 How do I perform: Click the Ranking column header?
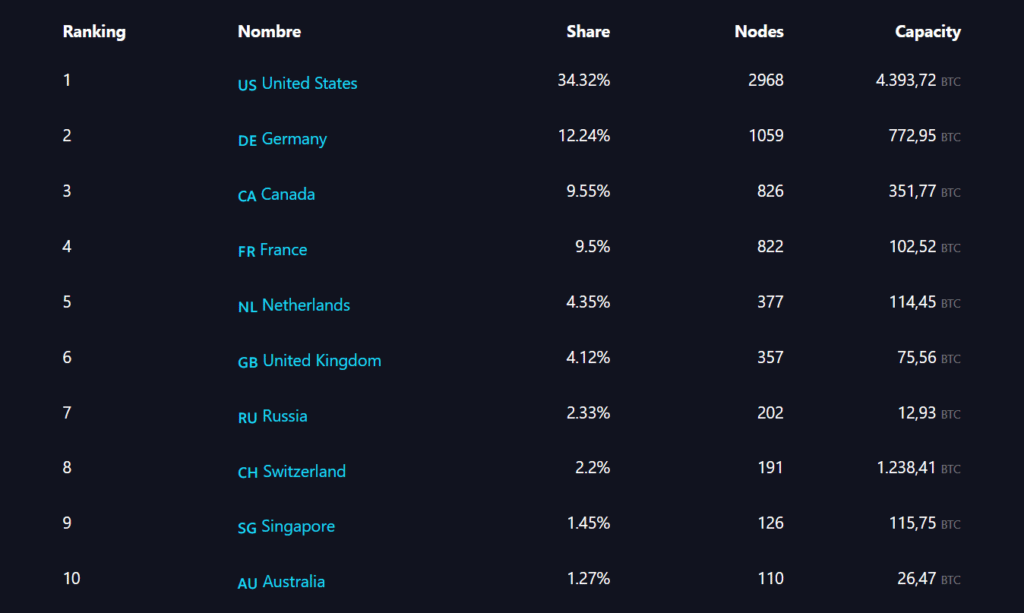click(94, 32)
